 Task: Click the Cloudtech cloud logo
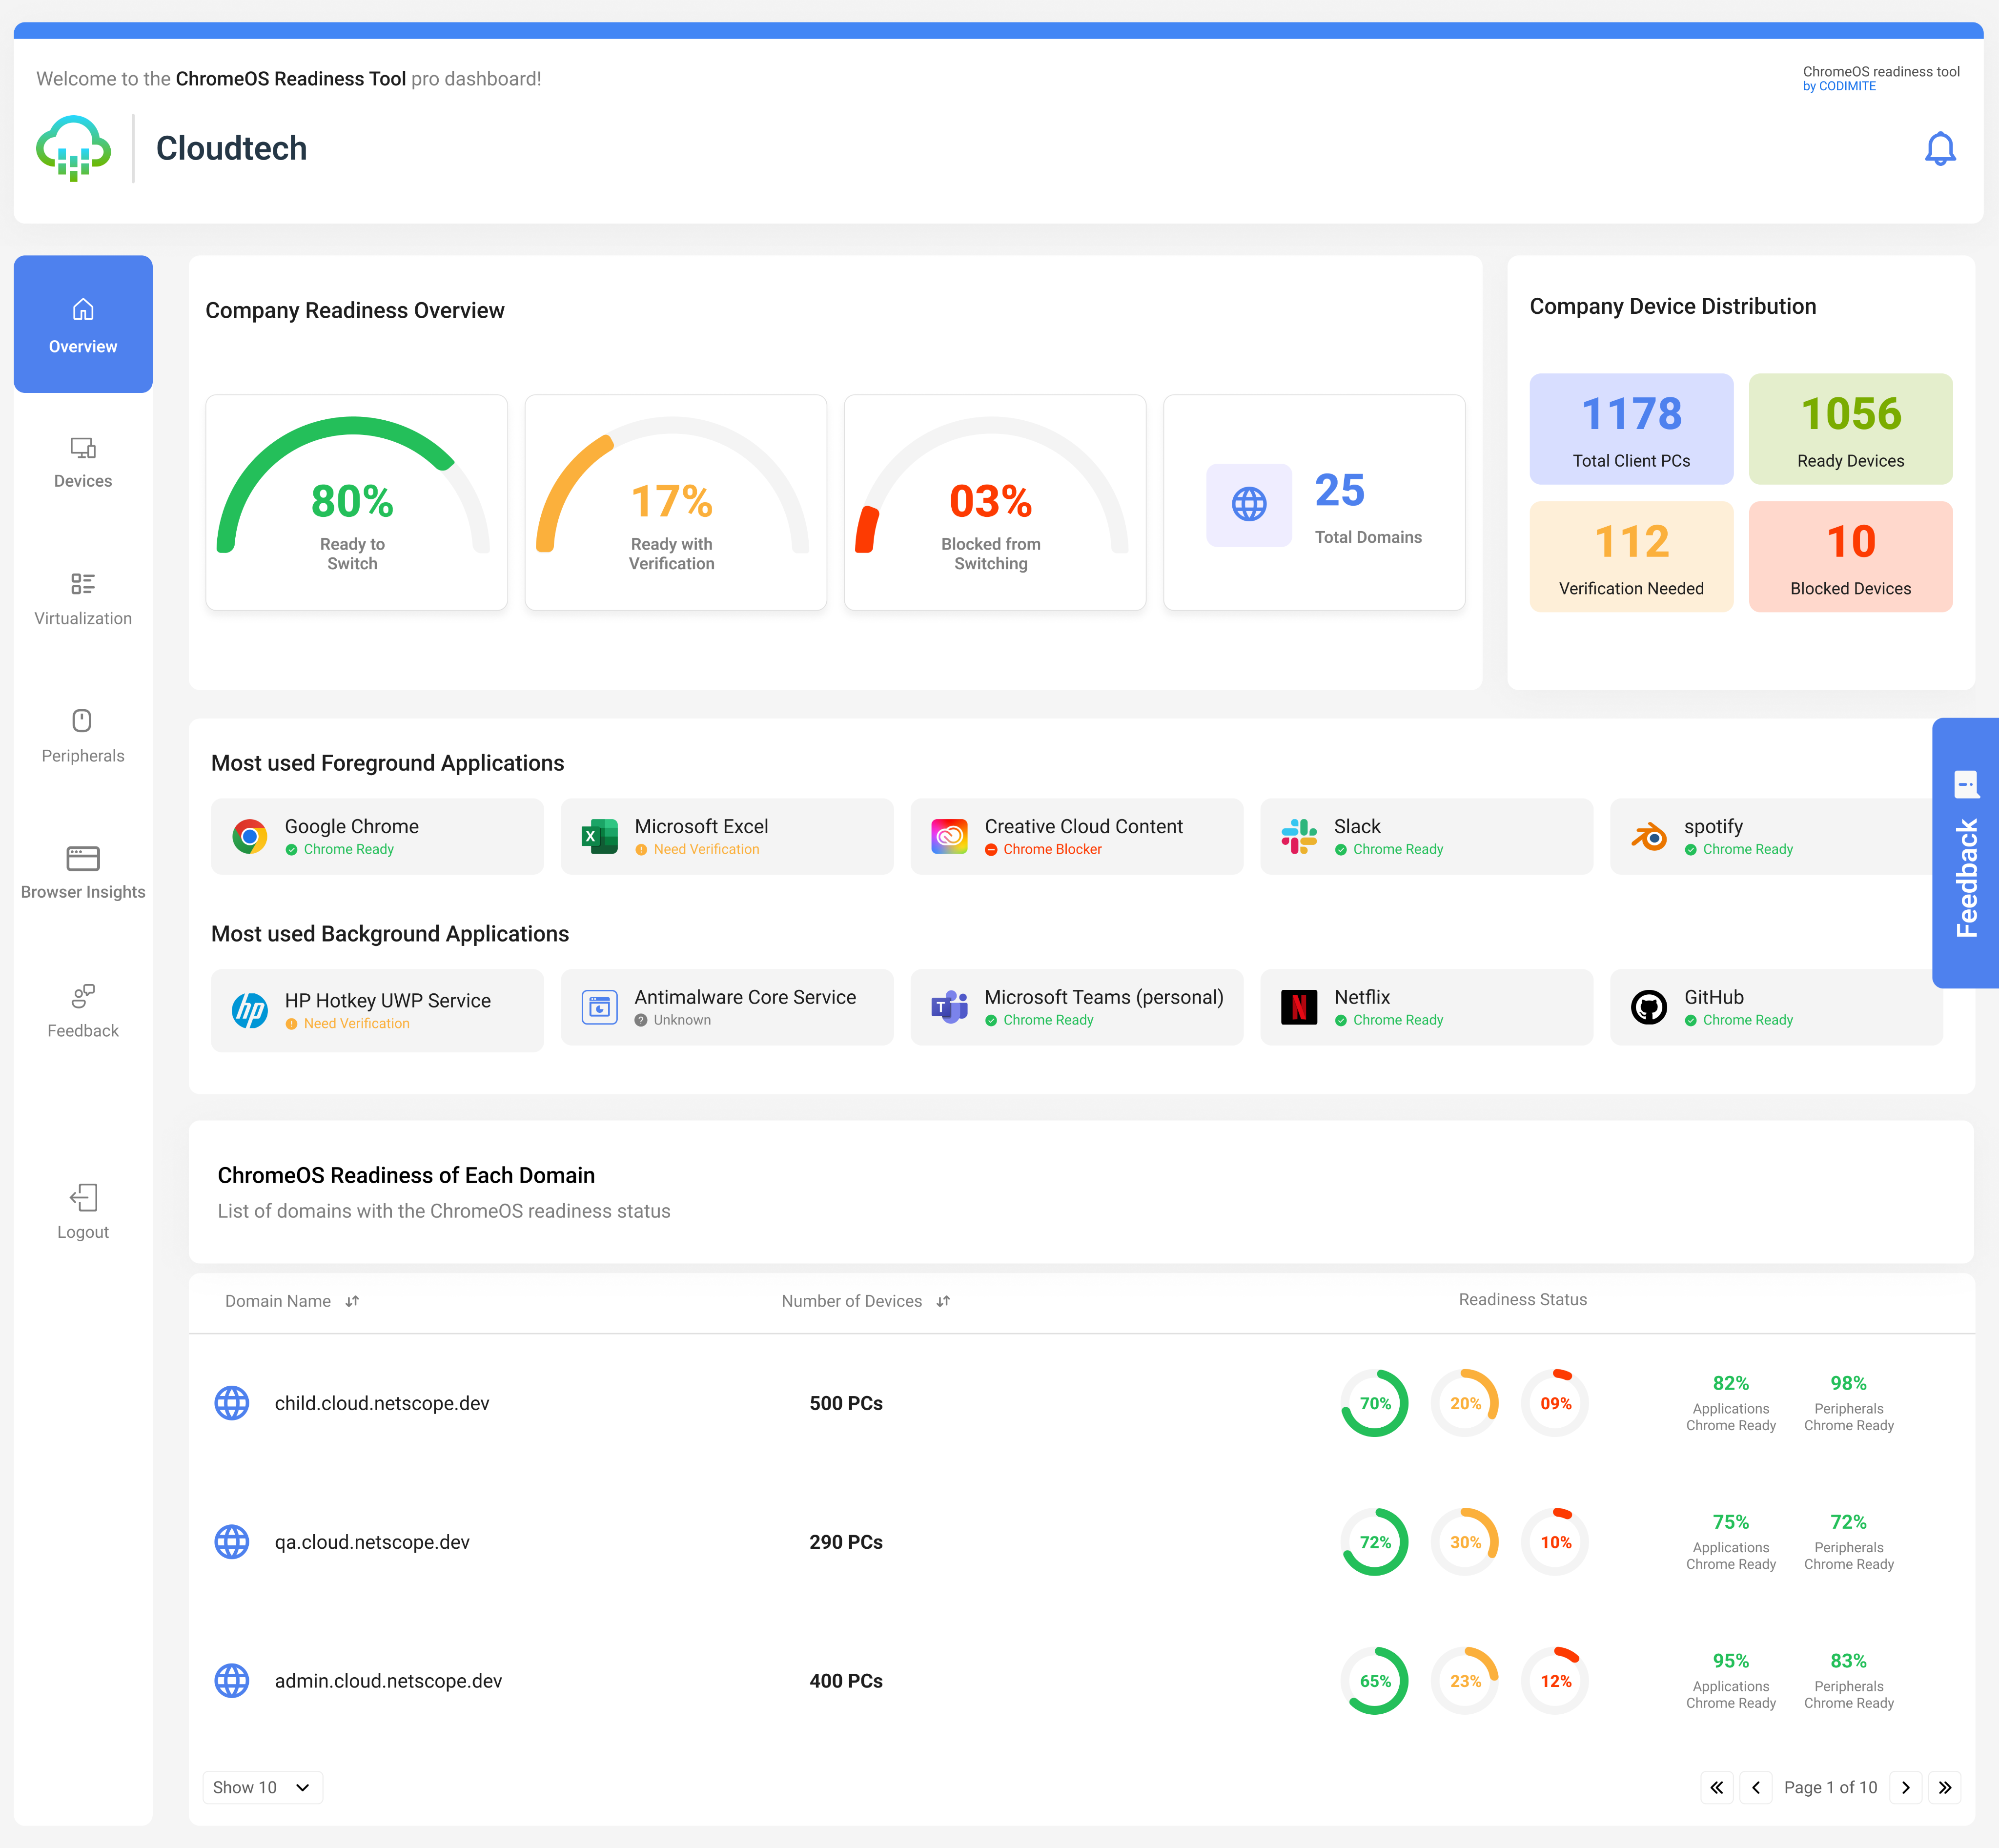(73, 147)
